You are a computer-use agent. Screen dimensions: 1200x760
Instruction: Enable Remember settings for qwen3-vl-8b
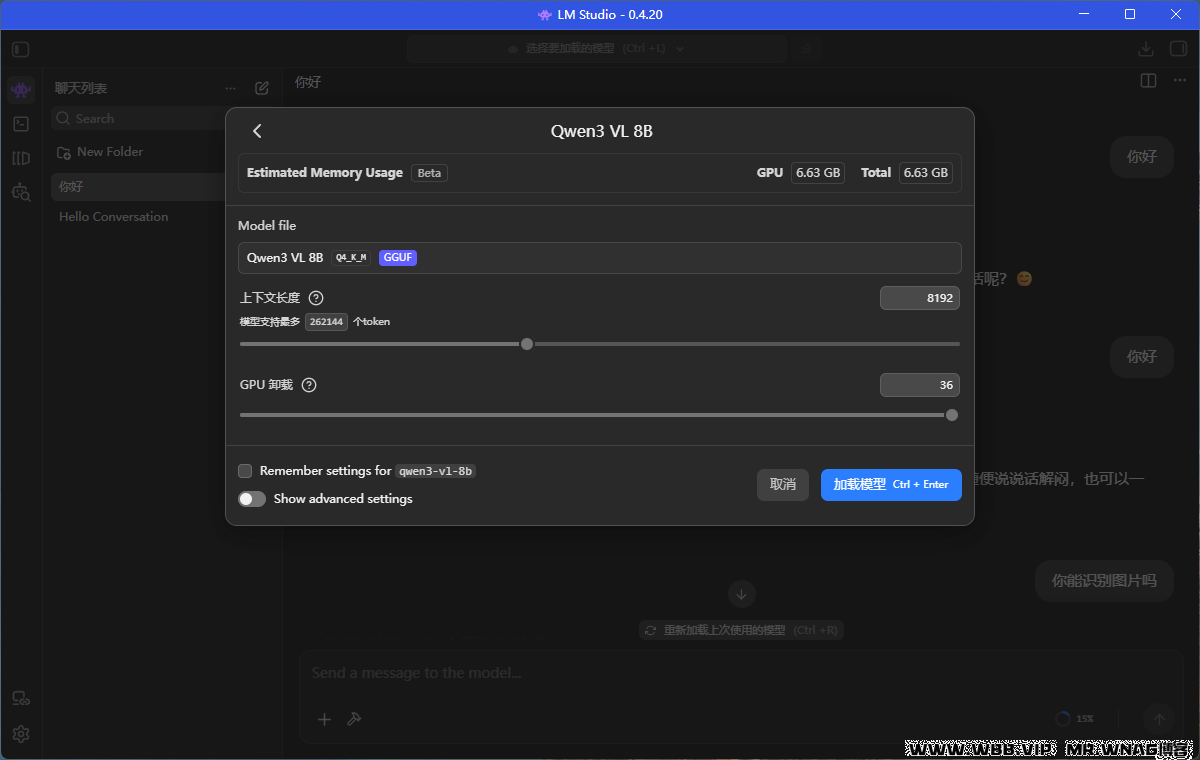click(245, 471)
